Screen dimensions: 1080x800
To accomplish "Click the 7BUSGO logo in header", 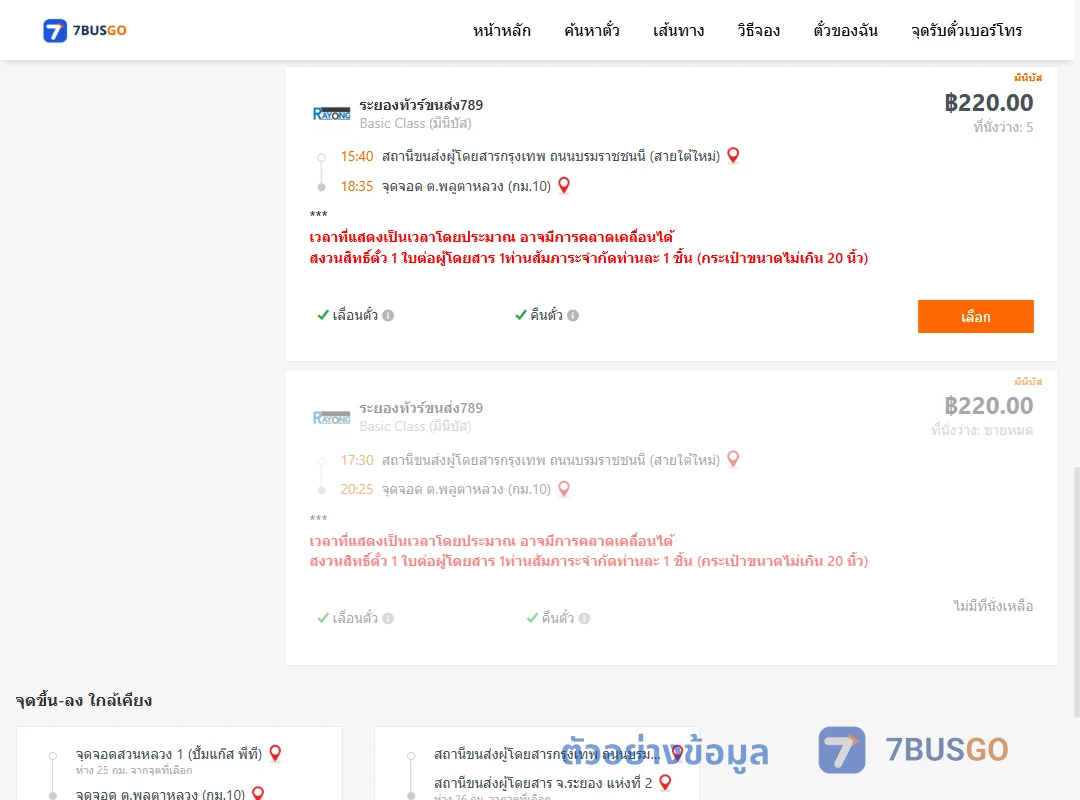I will (85, 30).
